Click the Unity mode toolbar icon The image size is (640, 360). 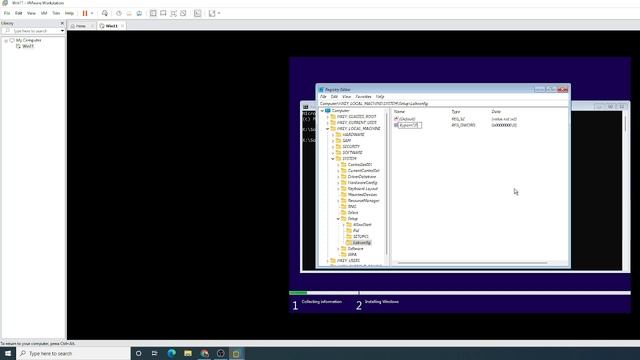[183, 13]
